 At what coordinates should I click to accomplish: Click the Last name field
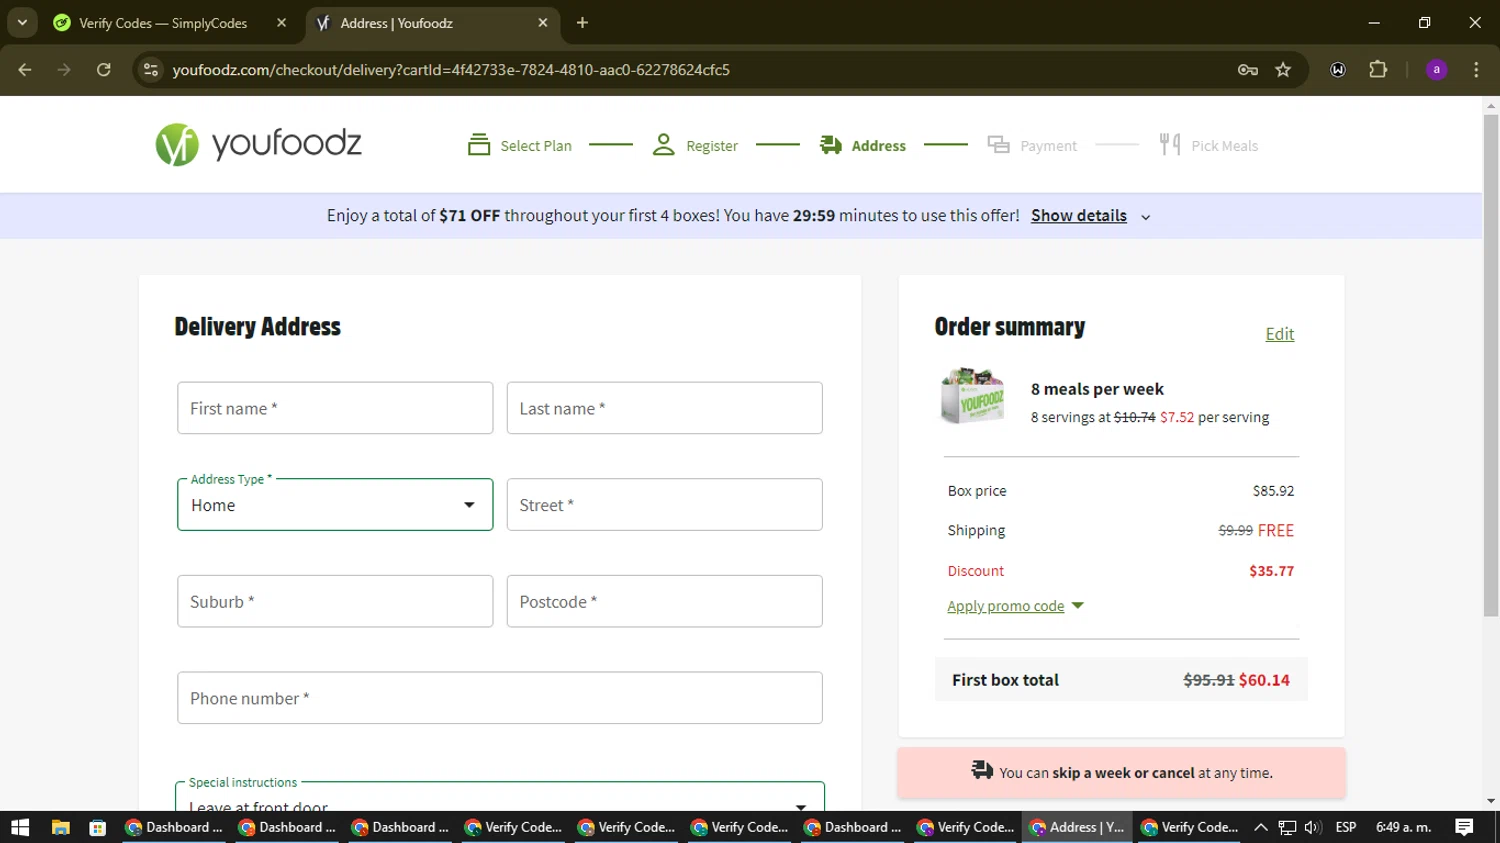click(664, 408)
